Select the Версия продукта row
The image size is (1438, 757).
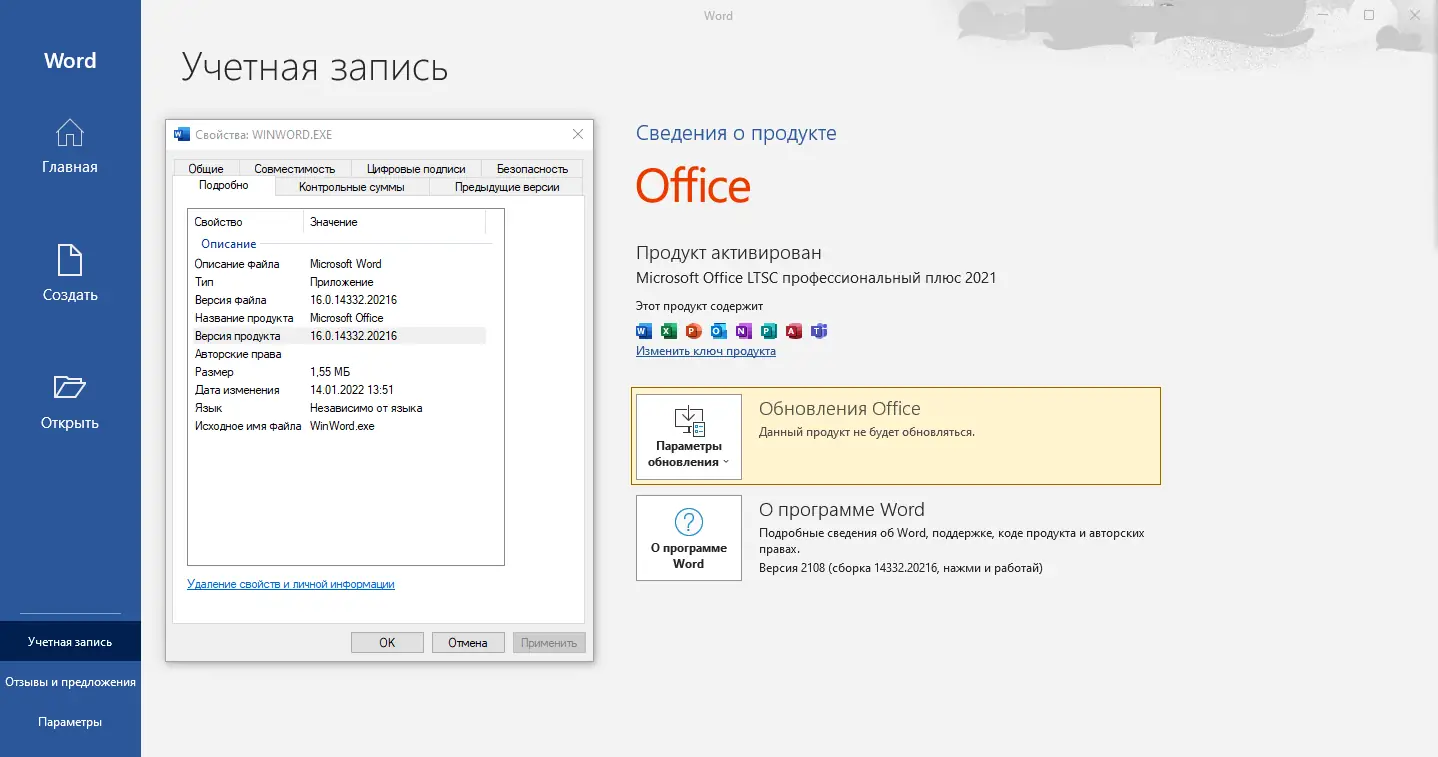(338, 336)
